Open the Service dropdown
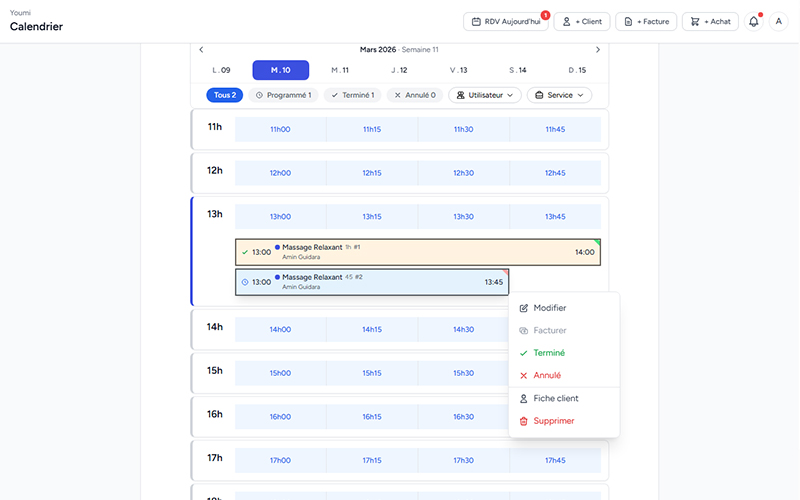Image resolution: width=800 pixels, height=500 pixels. [559, 95]
